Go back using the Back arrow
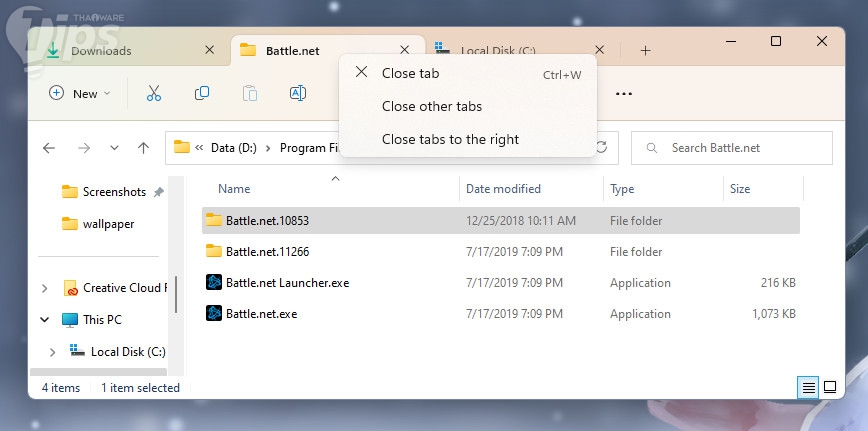 (49, 148)
